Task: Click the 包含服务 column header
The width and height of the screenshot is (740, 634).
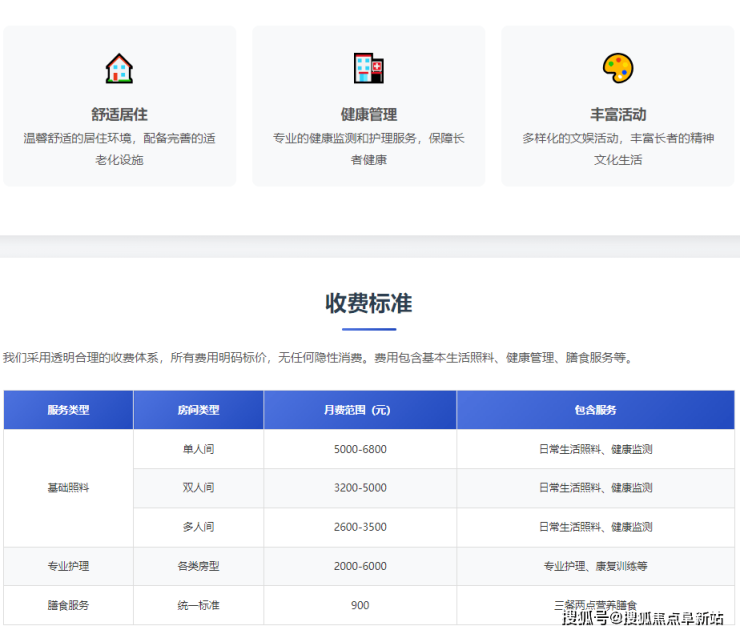Action: (x=595, y=410)
